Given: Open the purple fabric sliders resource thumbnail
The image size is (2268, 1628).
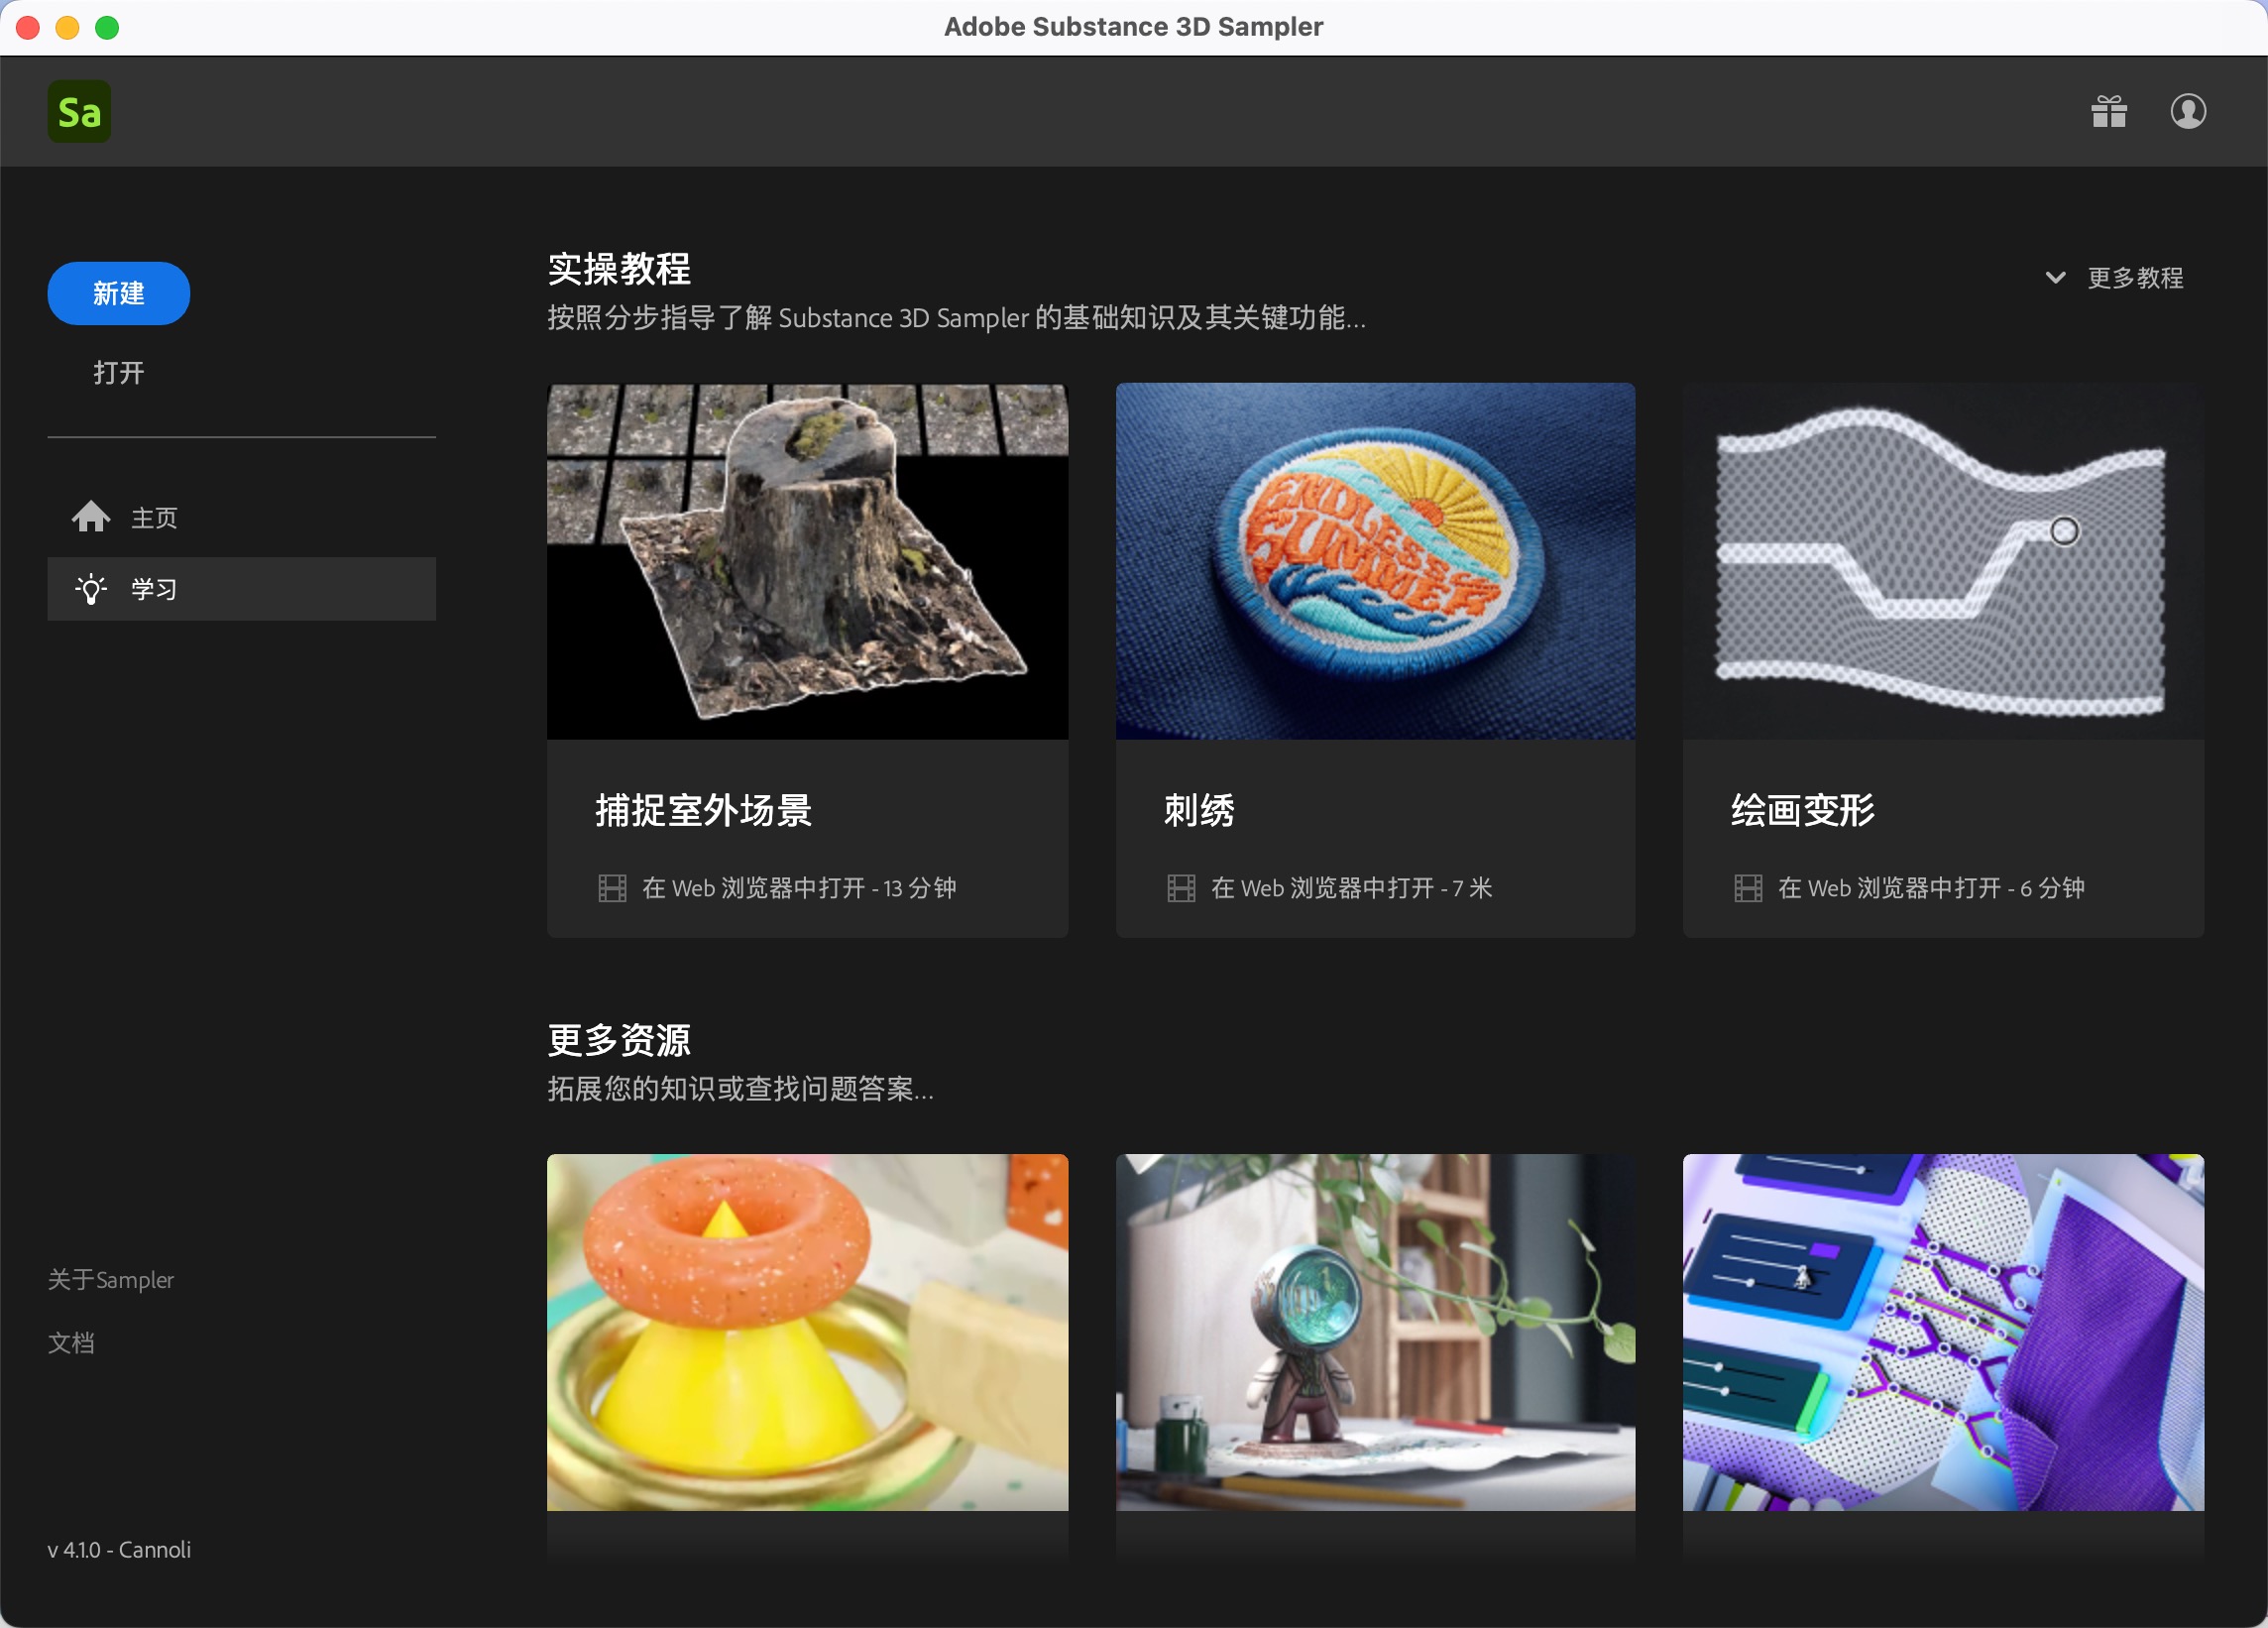Looking at the screenshot, I should coord(1942,1332).
